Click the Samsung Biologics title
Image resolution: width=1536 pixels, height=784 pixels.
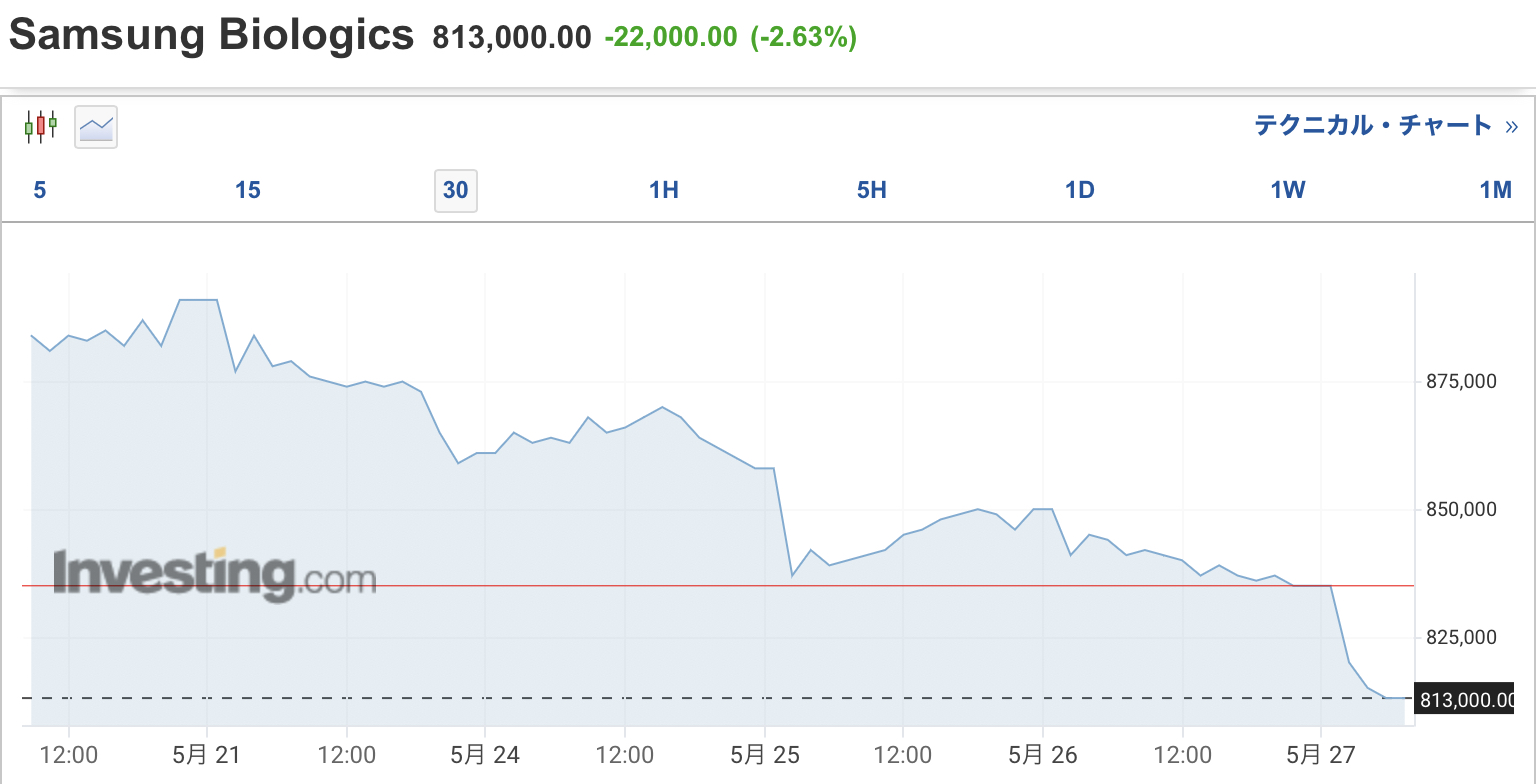(x=211, y=36)
